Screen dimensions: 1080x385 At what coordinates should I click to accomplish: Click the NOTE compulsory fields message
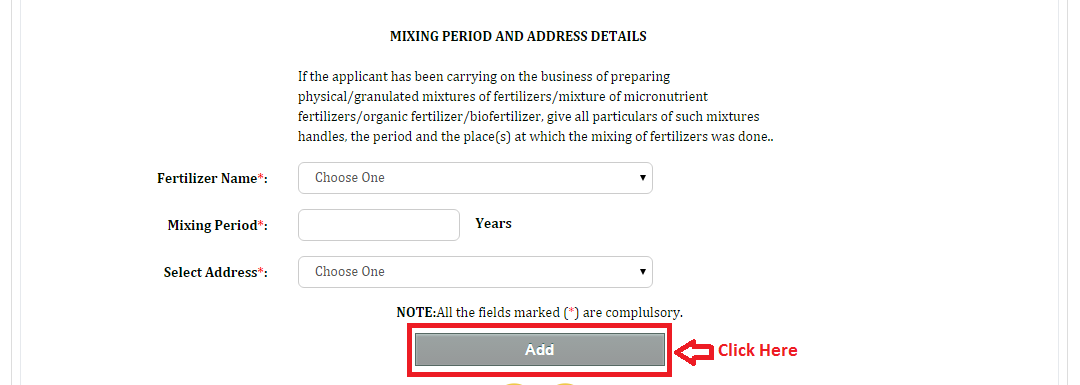click(x=539, y=313)
